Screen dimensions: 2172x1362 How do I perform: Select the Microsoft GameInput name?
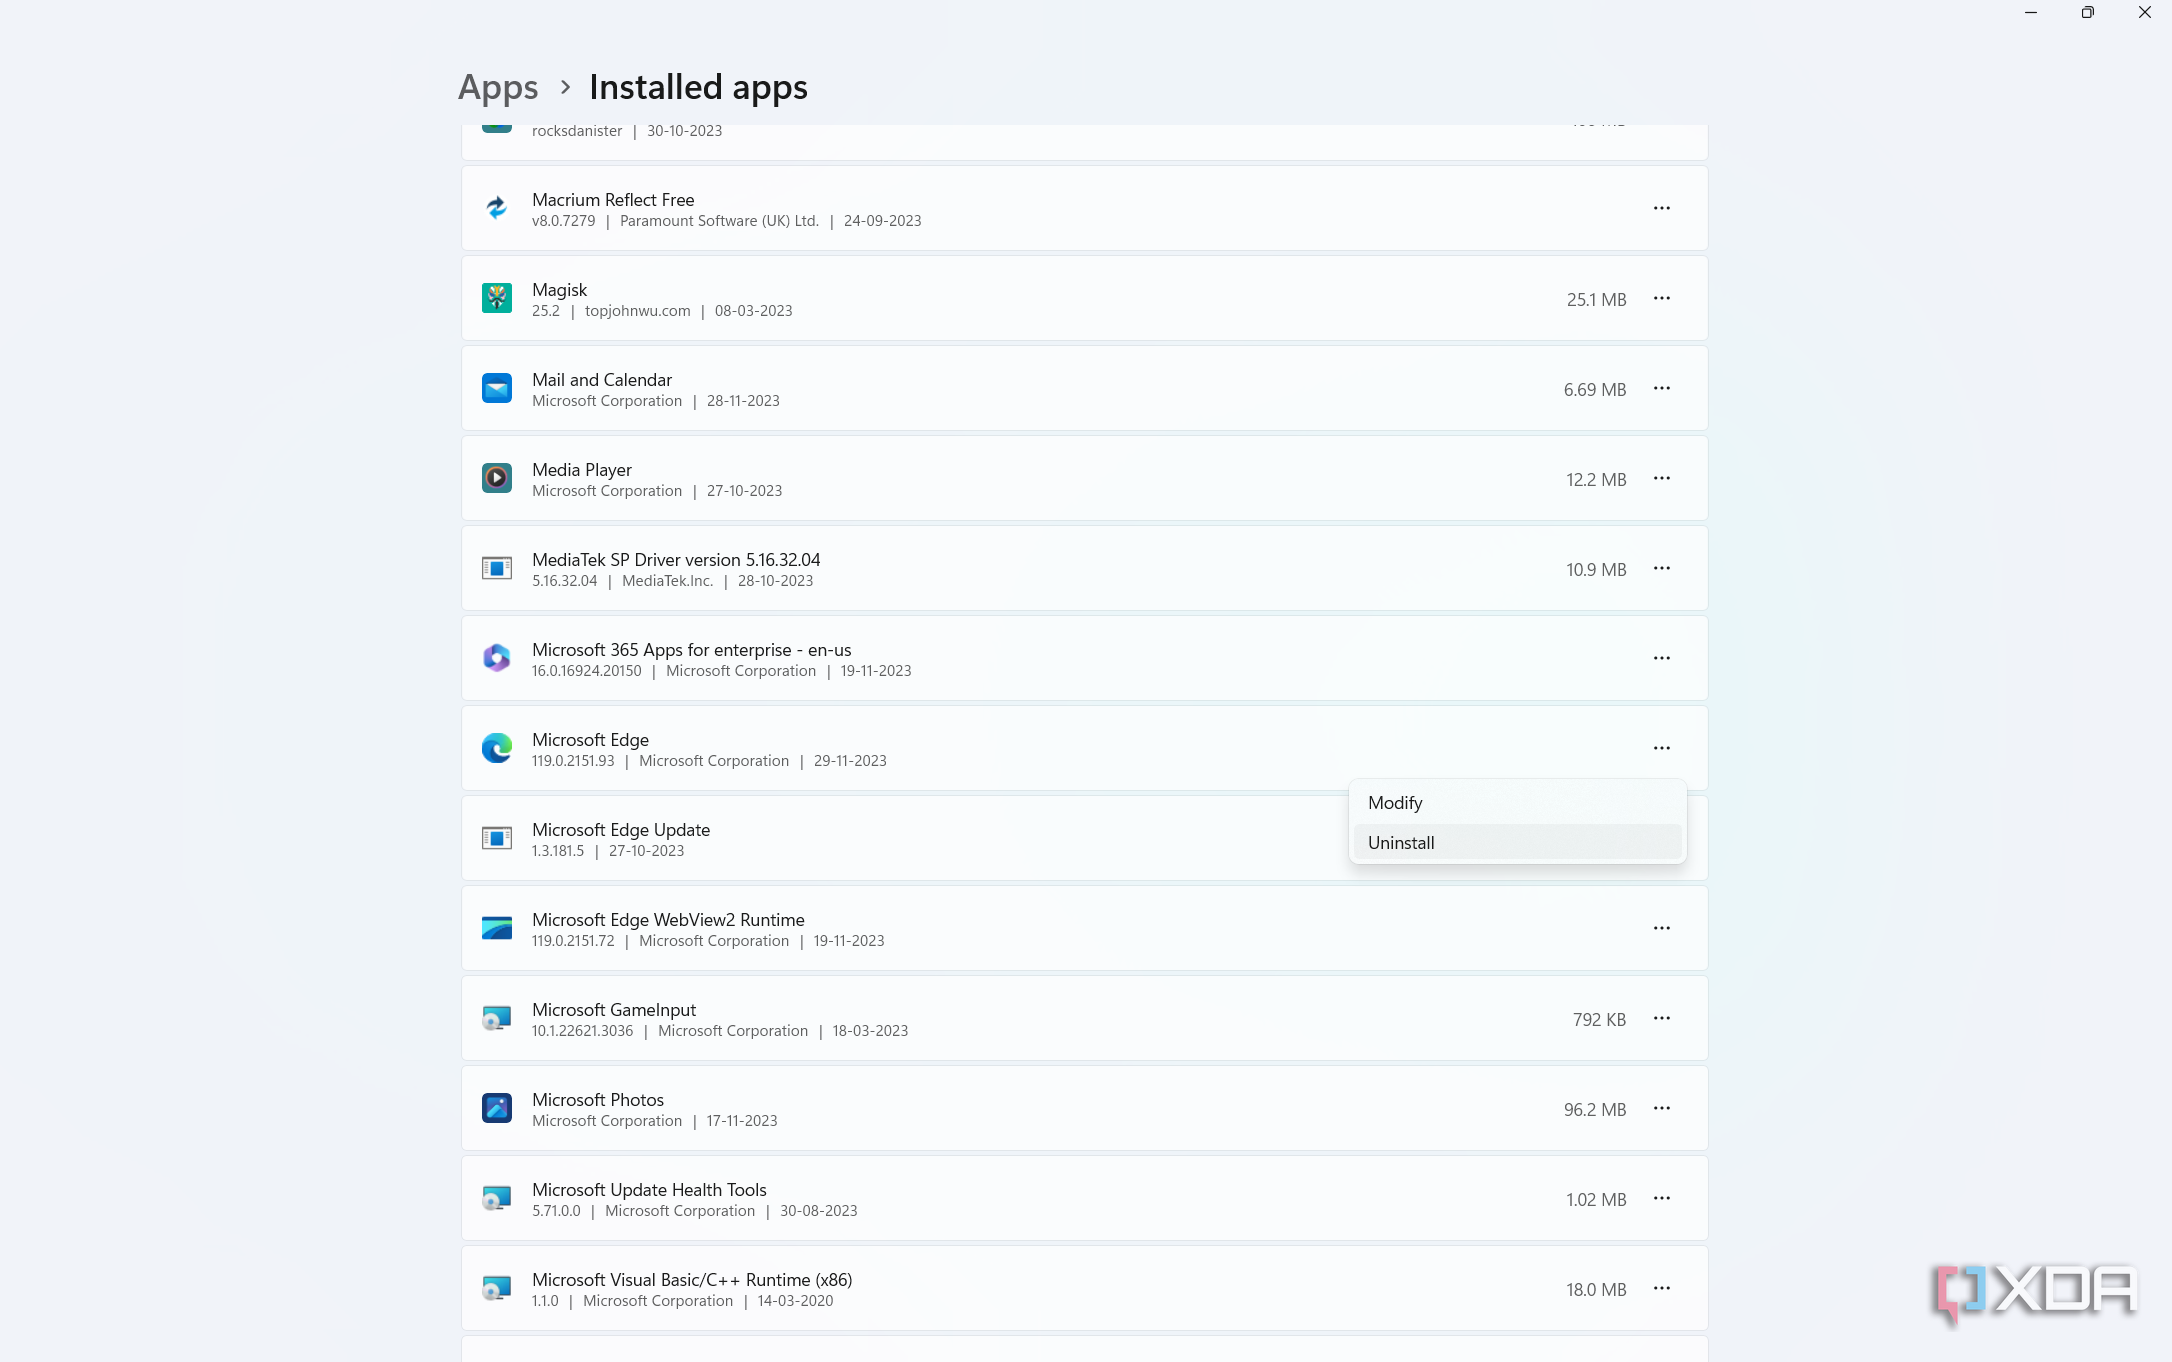click(614, 1010)
